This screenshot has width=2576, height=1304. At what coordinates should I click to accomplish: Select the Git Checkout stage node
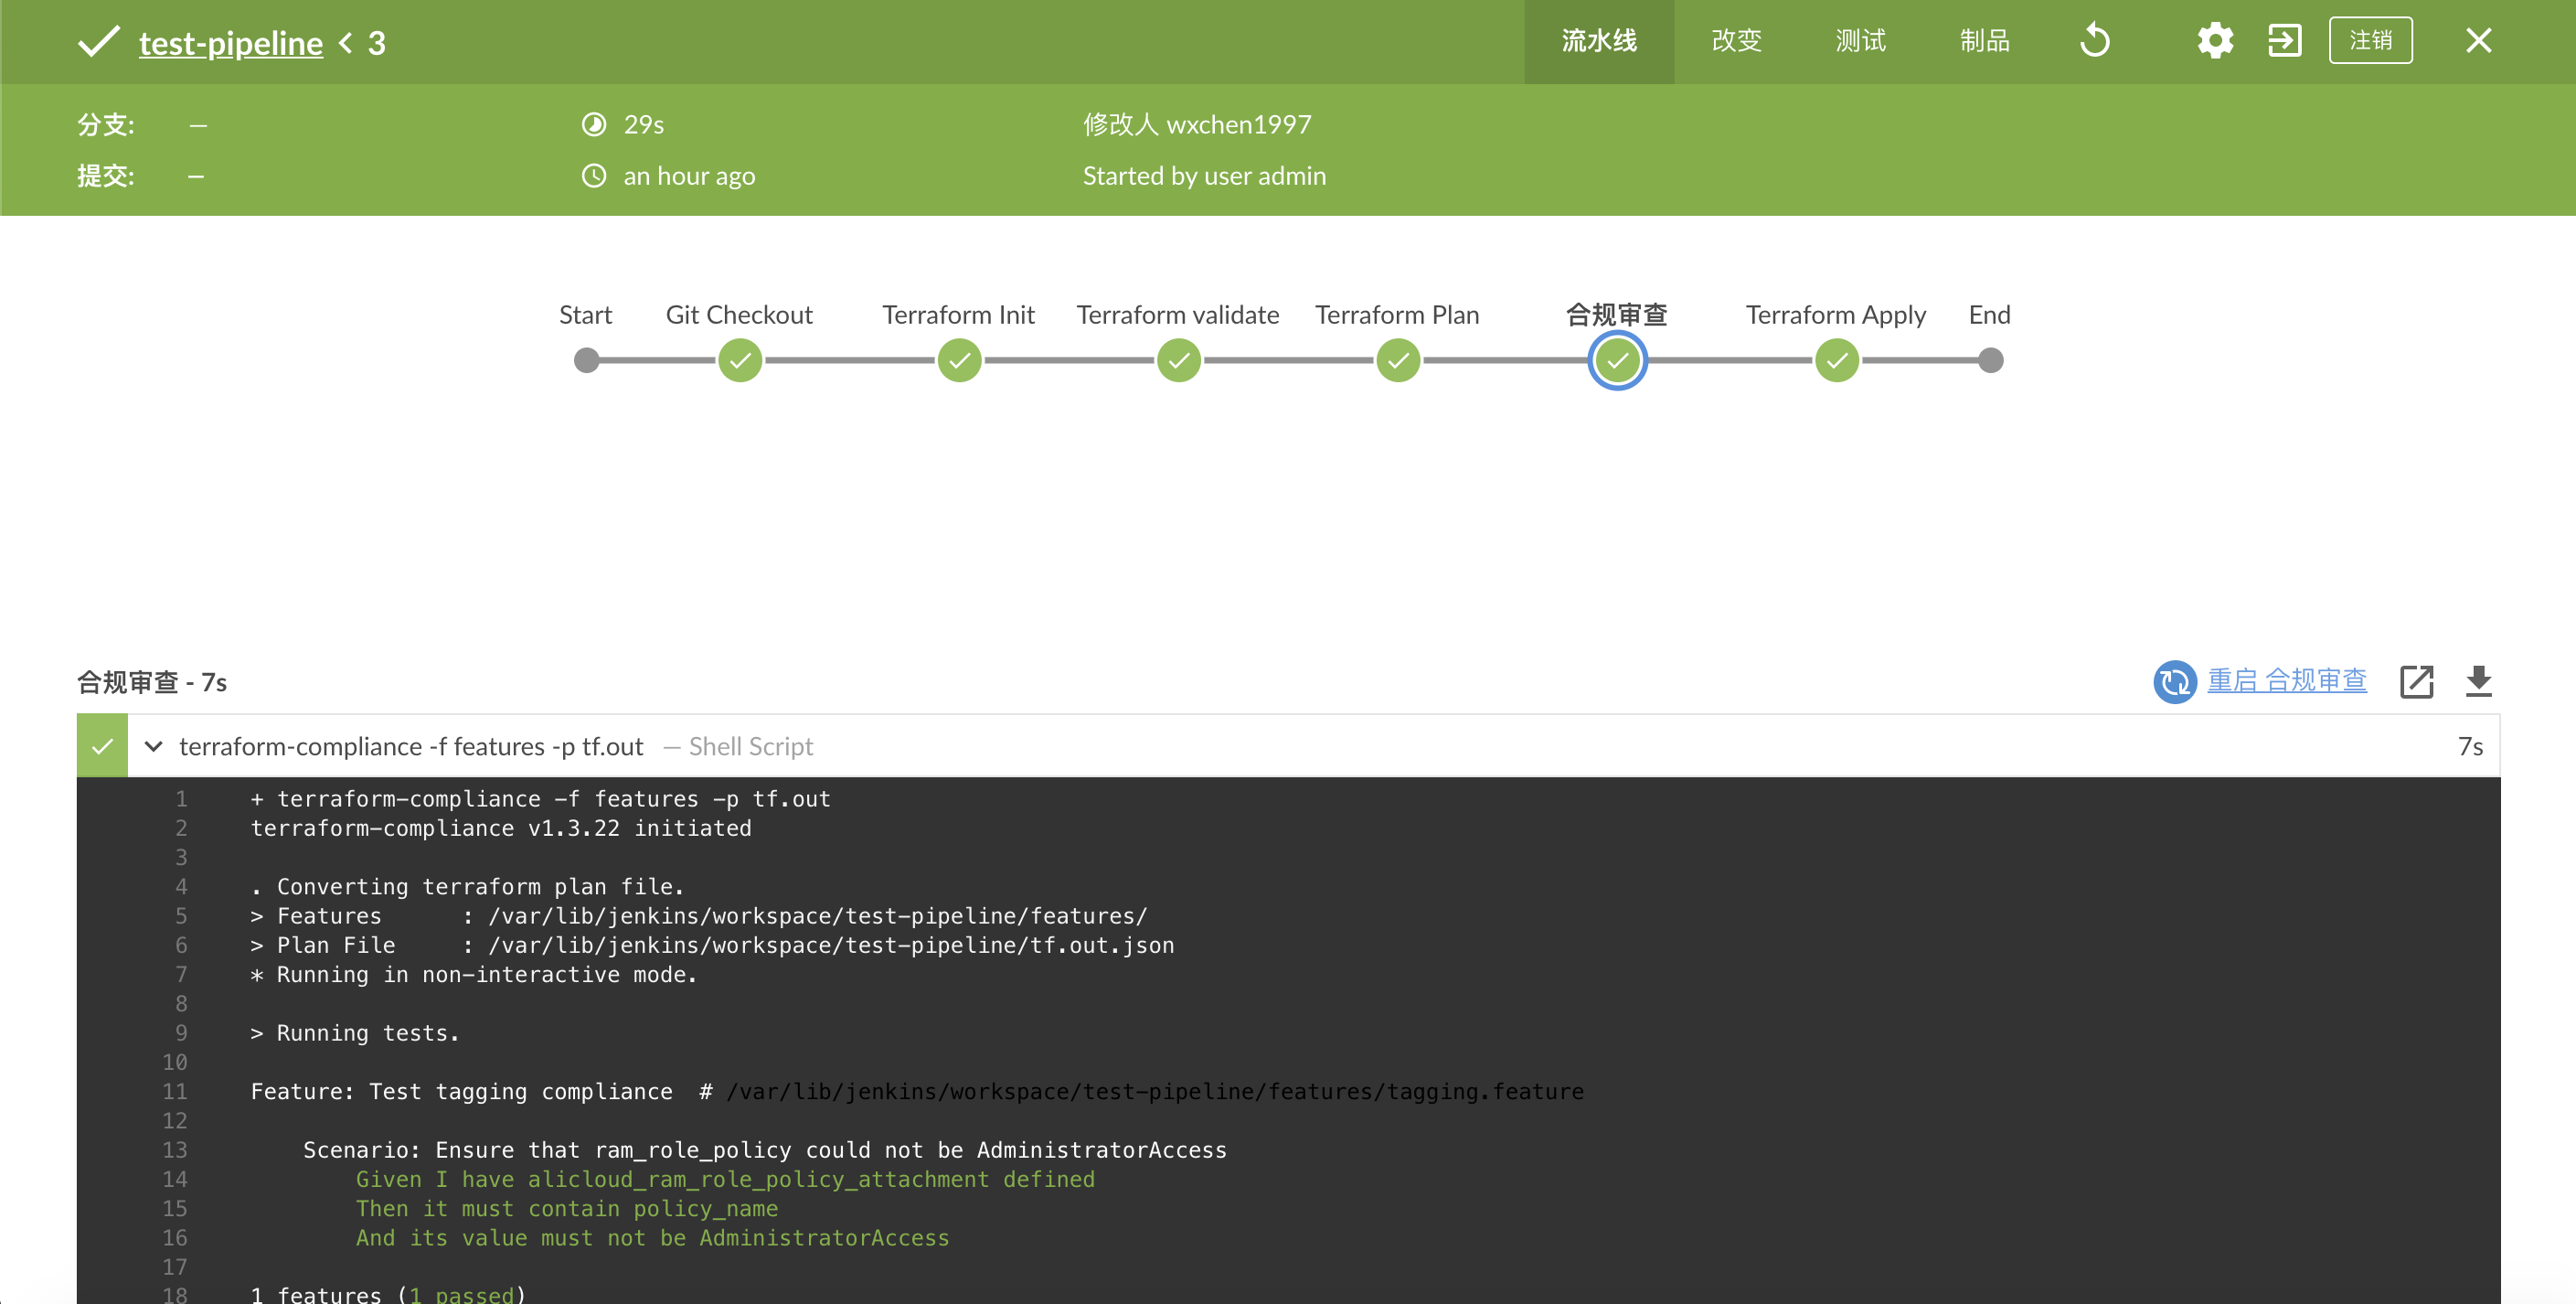pos(740,360)
